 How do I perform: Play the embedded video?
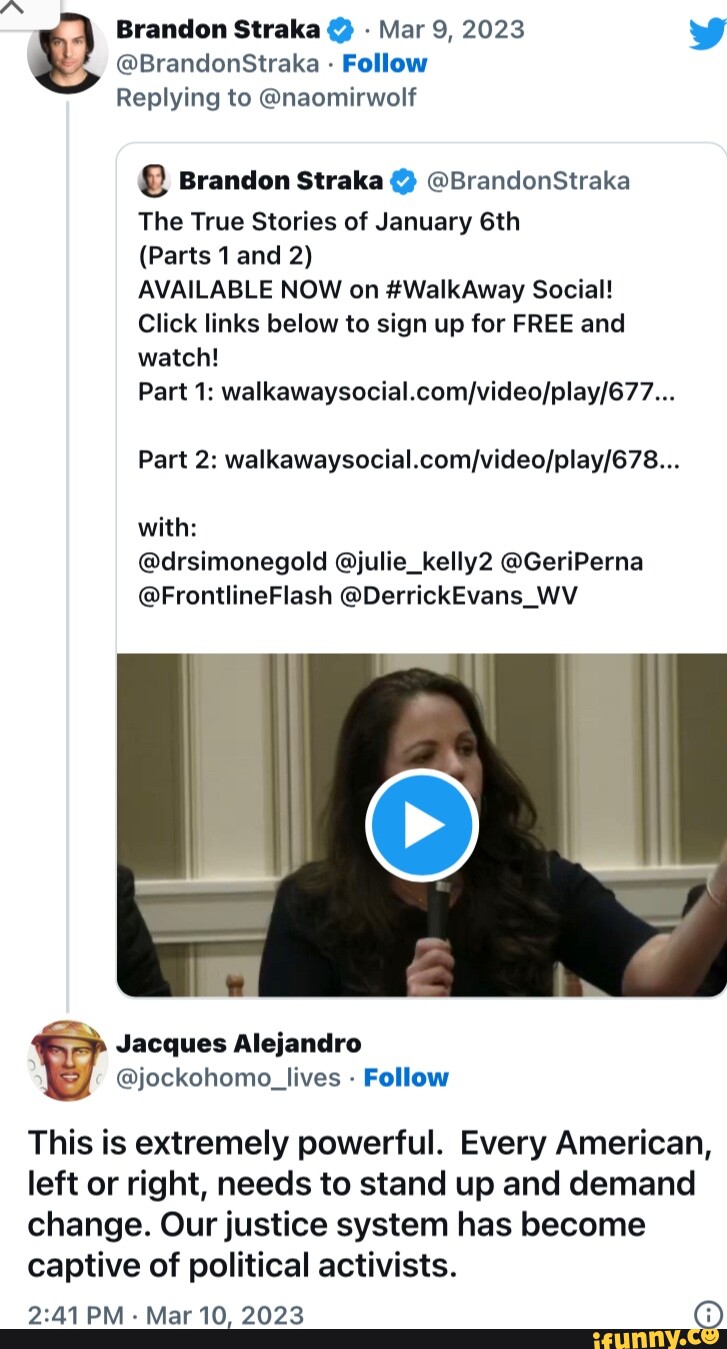[422, 826]
